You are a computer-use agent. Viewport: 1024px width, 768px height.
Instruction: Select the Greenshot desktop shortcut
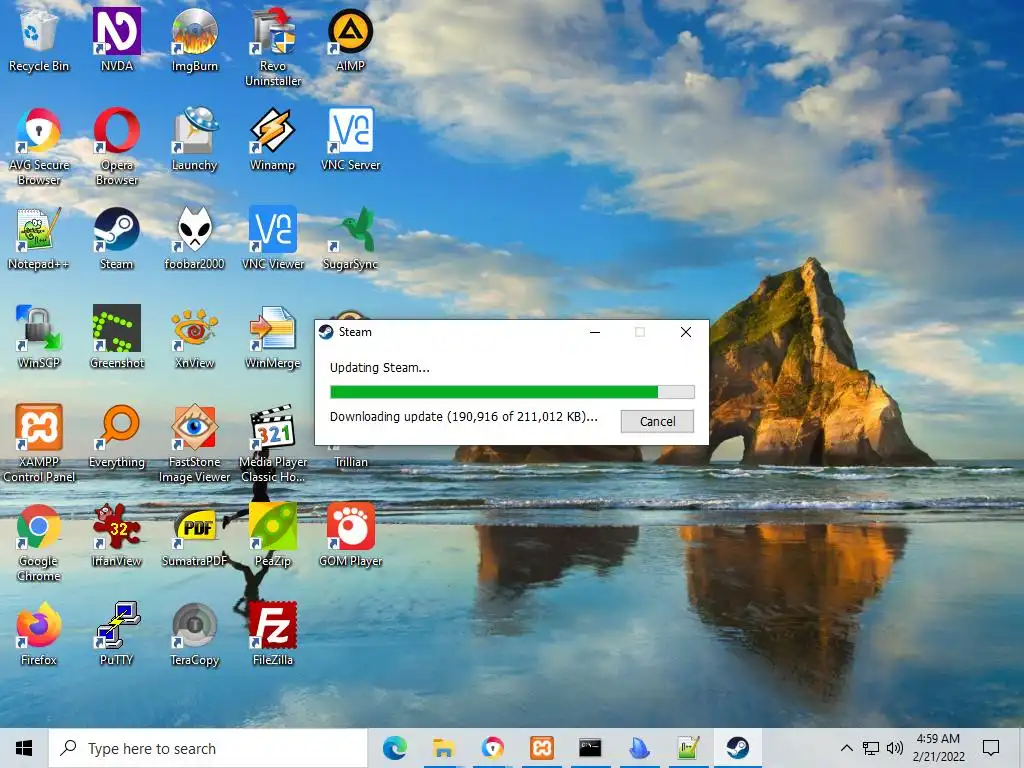(116, 337)
